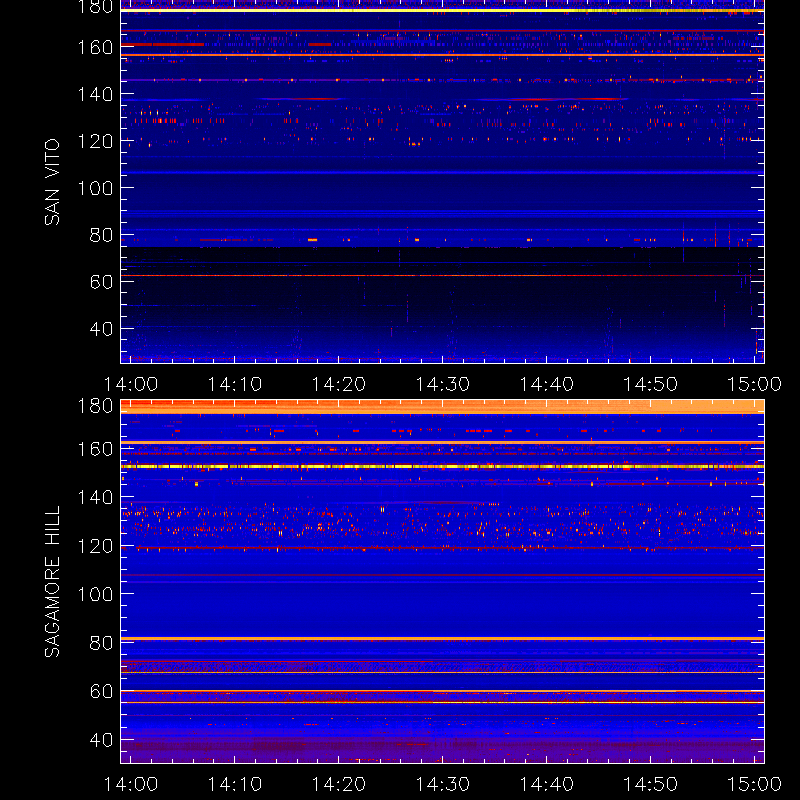Viewport: 800px width, 800px height.
Task: Click inside the Sagamore Hill spectrogram plot
Action: [x=442, y=582]
